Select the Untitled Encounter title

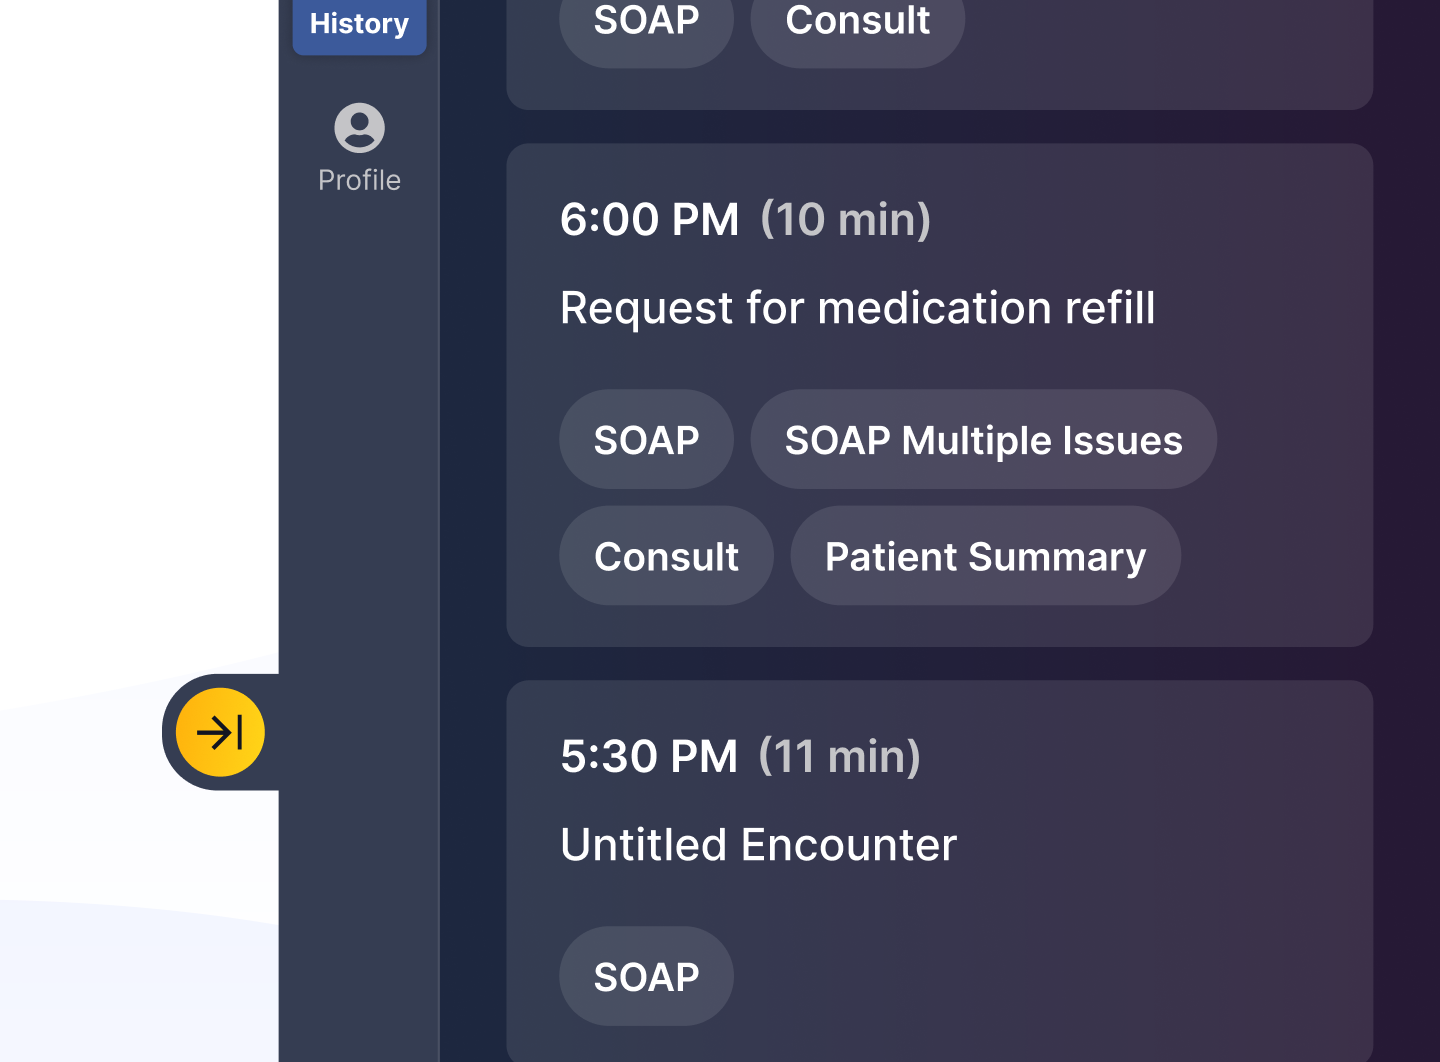[x=758, y=845]
